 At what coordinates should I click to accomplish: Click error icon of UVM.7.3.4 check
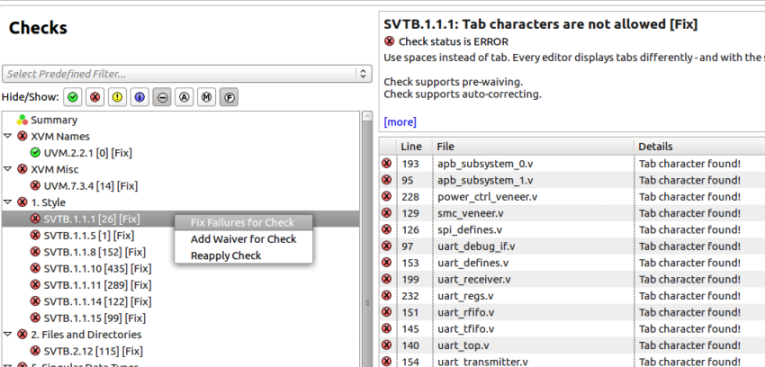point(35,186)
